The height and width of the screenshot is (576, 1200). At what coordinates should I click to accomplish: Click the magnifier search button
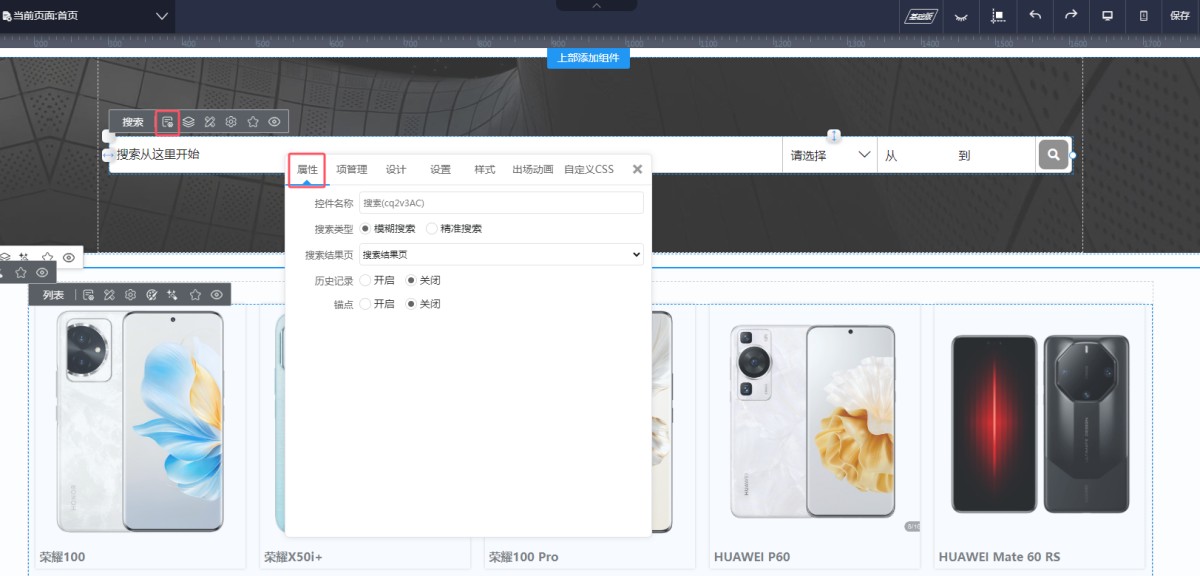pyautogui.click(x=1053, y=155)
